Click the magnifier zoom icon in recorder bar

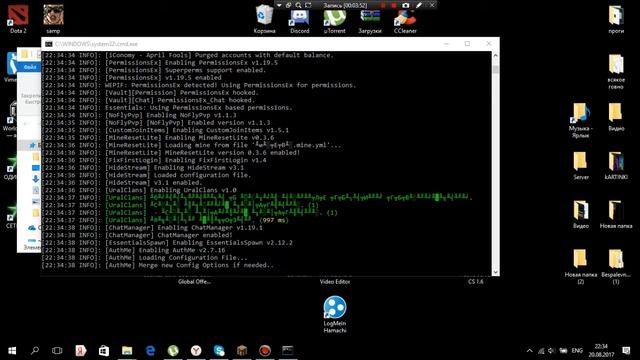tap(298, 5)
